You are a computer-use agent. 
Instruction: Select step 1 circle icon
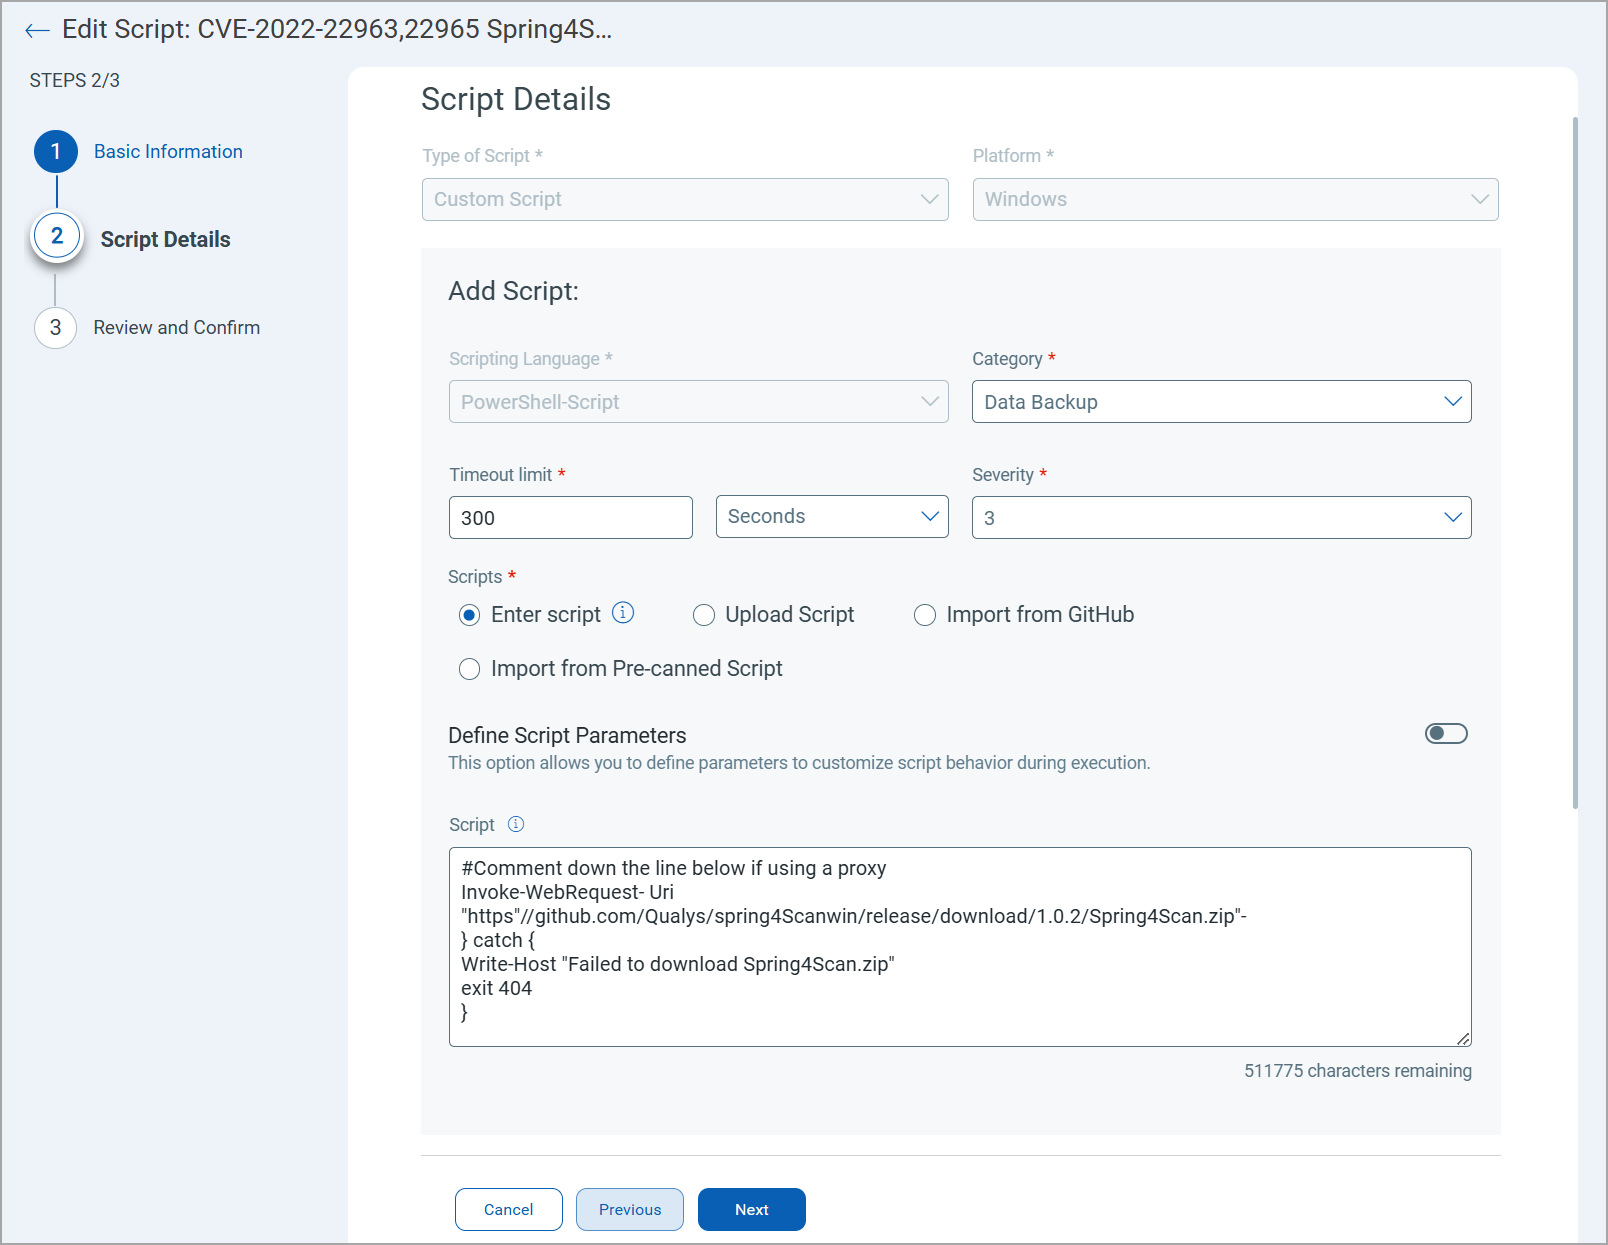56,152
